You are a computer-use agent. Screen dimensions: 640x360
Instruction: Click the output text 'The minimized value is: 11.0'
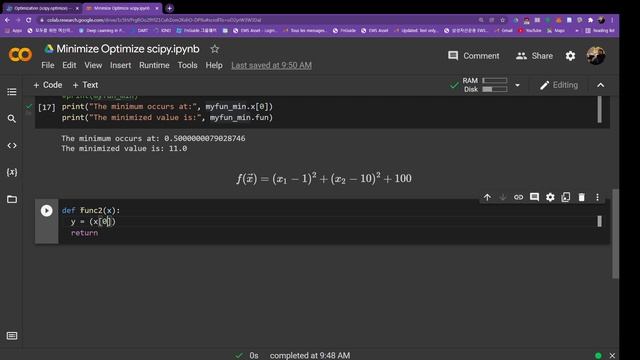[124, 149]
